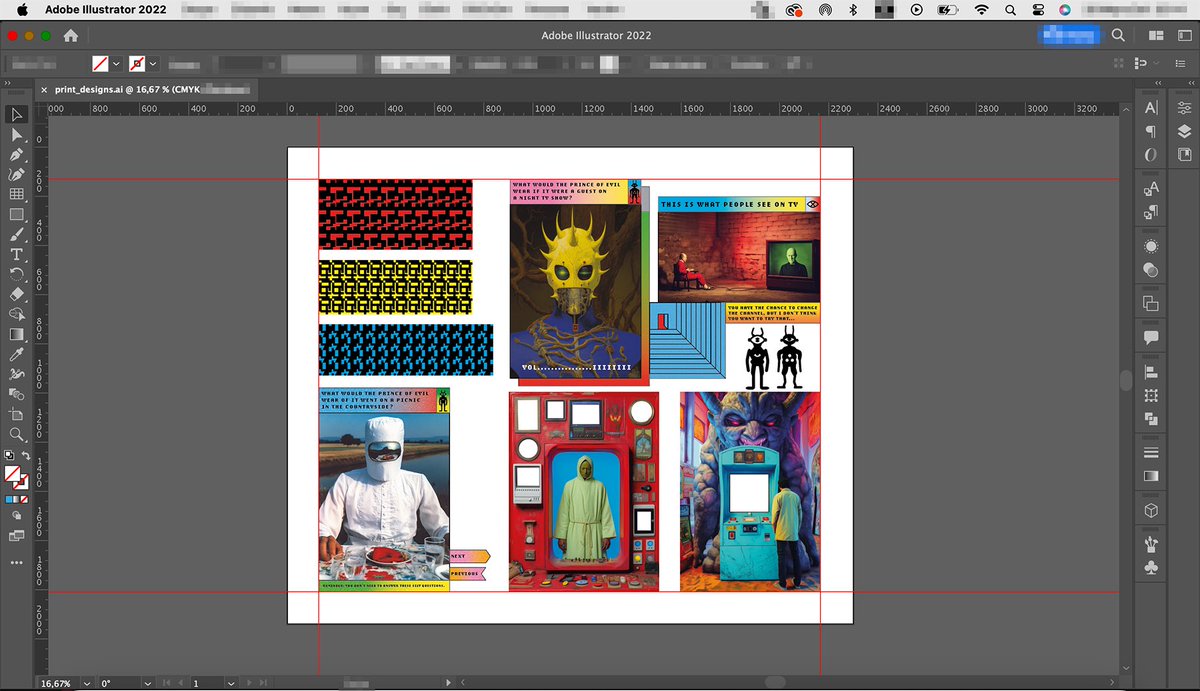Click the Search magnifier in title bar
This screenshot has width=1200, height=691.
click(1118, 35)
